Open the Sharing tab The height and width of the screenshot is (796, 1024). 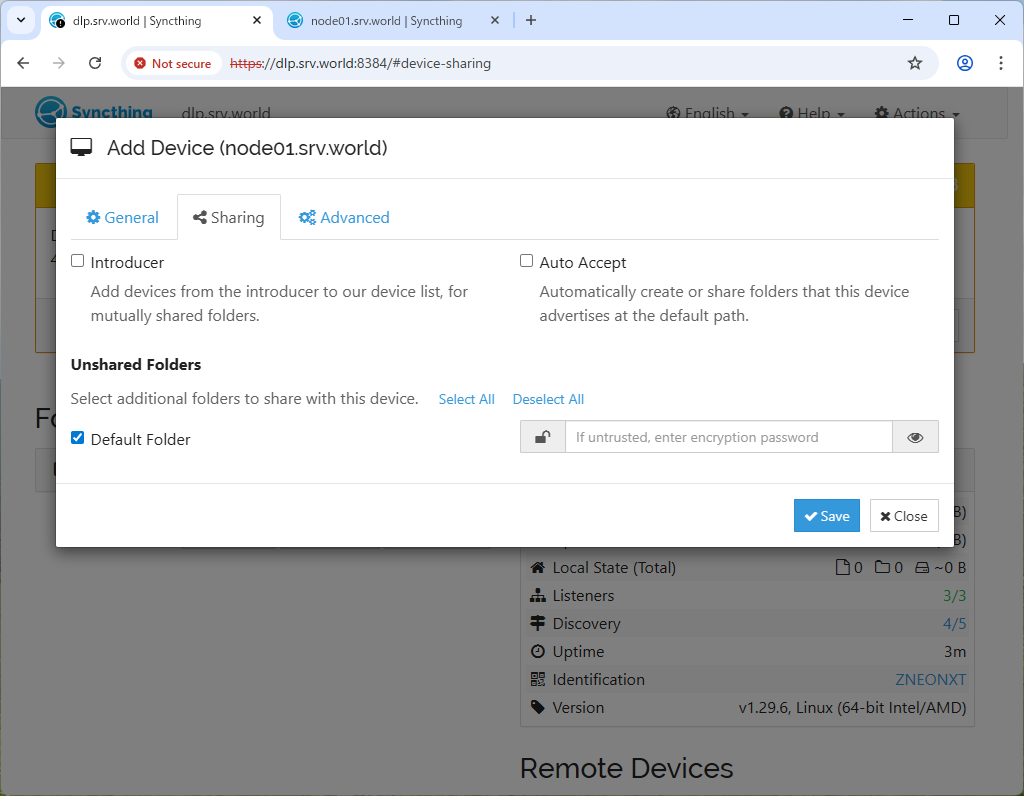229,217
